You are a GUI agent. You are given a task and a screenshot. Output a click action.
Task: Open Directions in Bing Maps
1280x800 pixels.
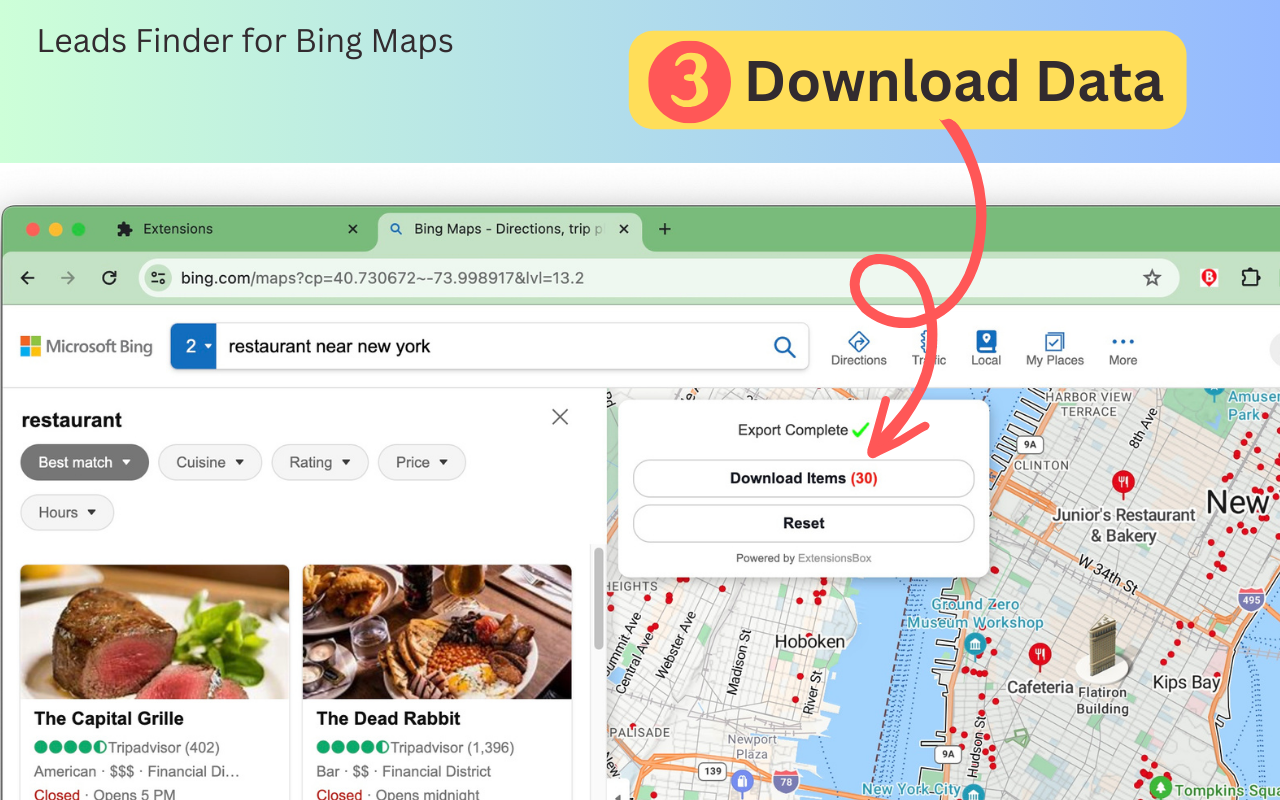click(859, 349)
